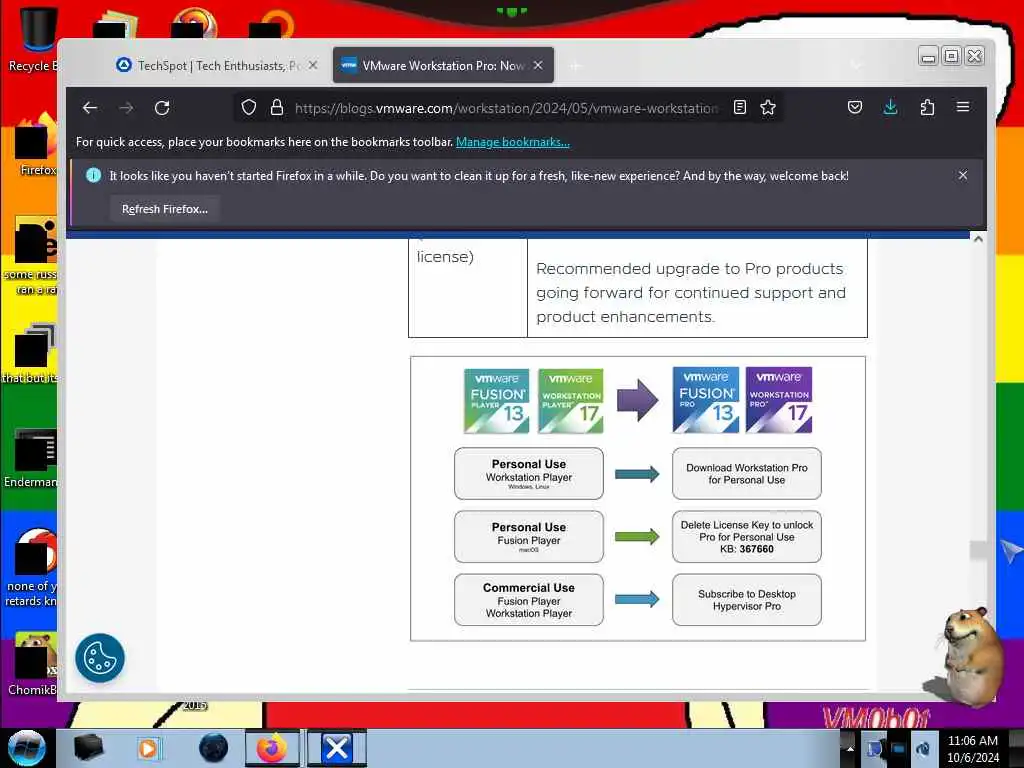This screenshot has width=1024, height=768.
Task: Click the monitor icon in the system tray
Action: pyautogui.click(x=899, y=748)
